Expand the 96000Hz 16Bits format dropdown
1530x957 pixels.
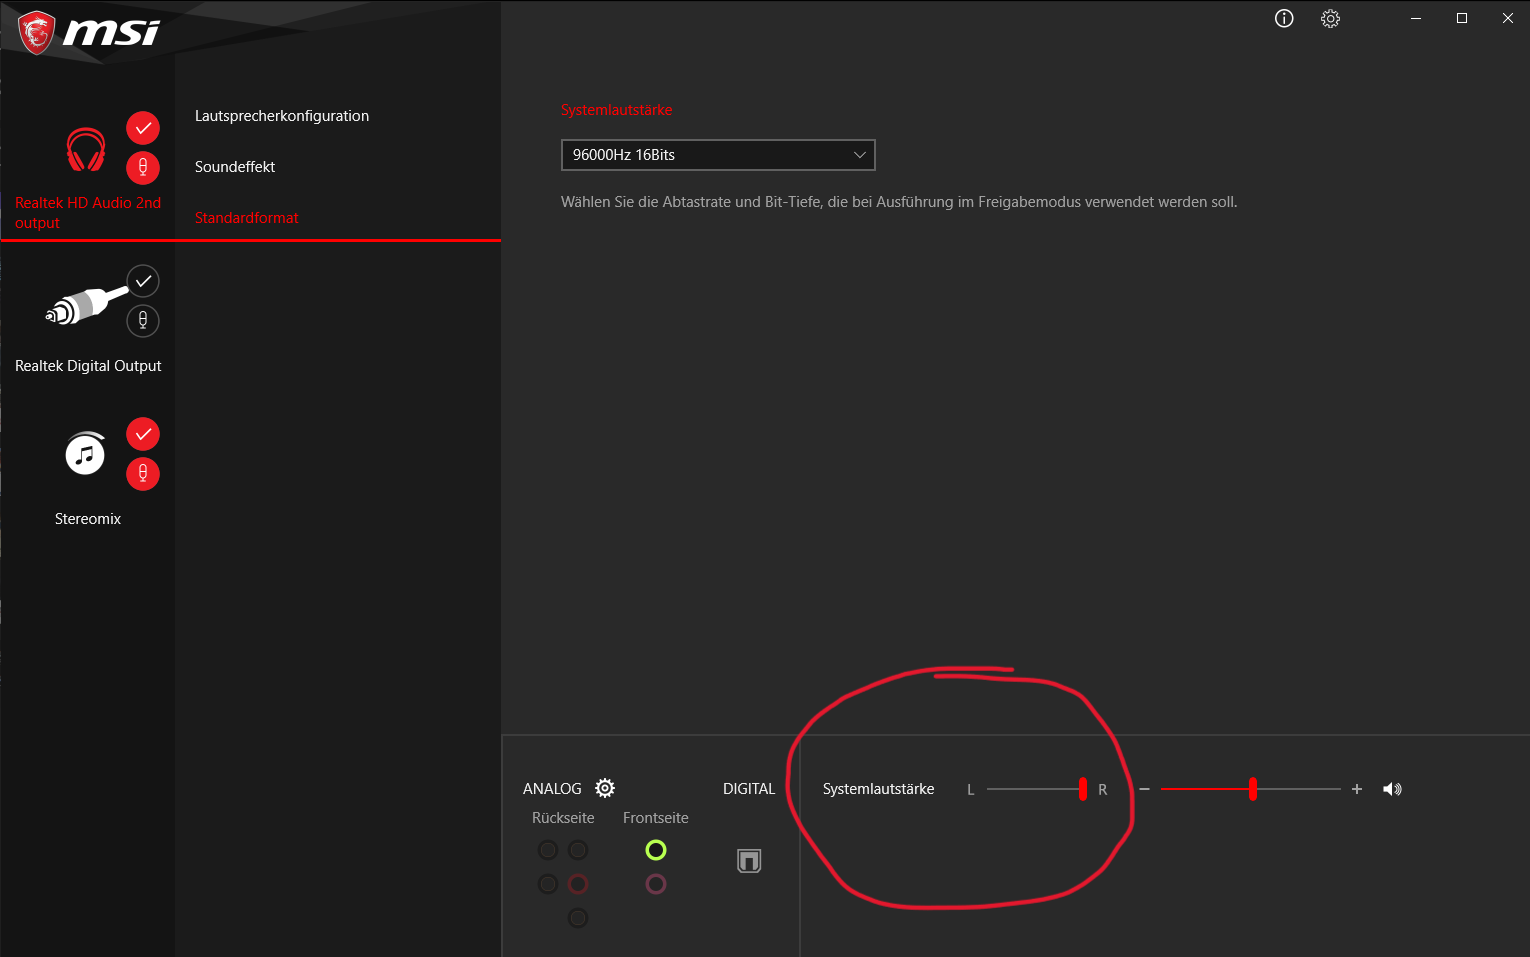[718, 155]
